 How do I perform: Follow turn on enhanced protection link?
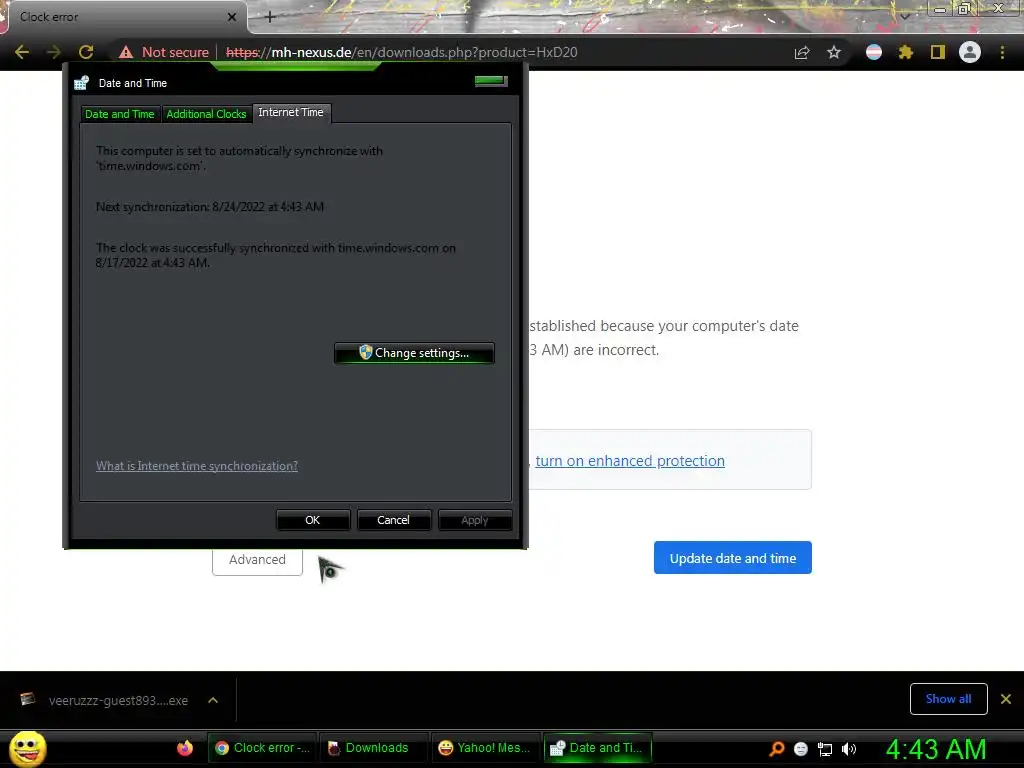[630, 460]
